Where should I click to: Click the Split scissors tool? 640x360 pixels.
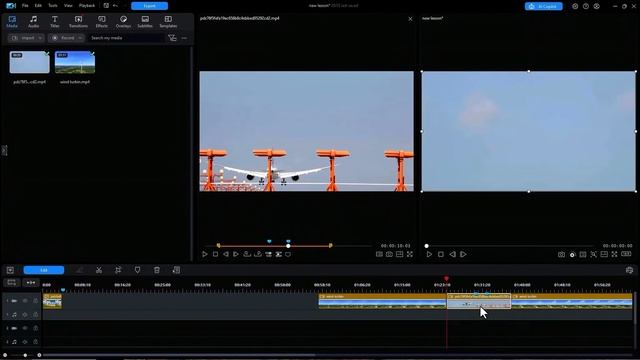click(99, 270)
